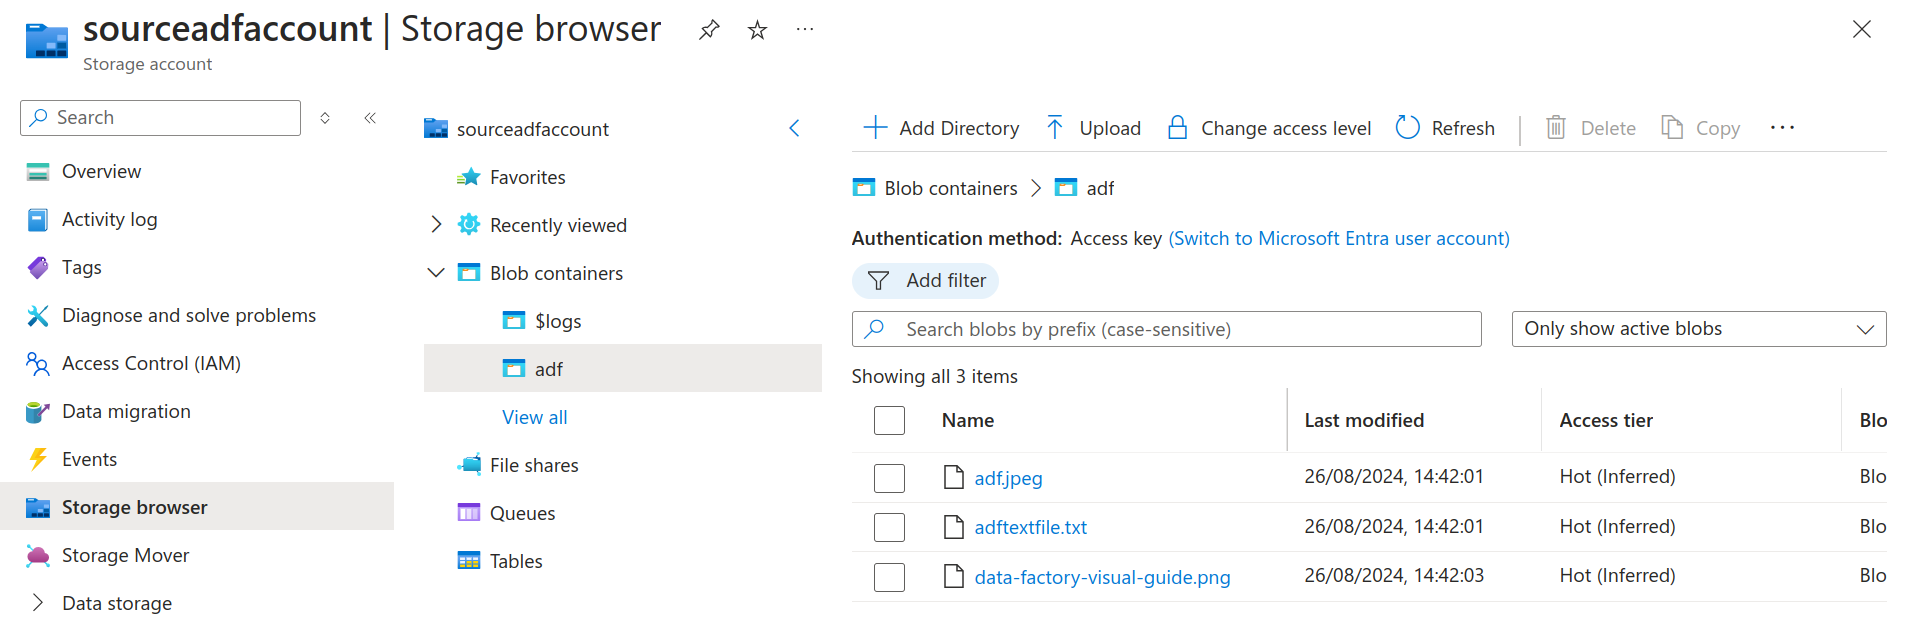Close the Storage browser blade

coord(1861,29)
